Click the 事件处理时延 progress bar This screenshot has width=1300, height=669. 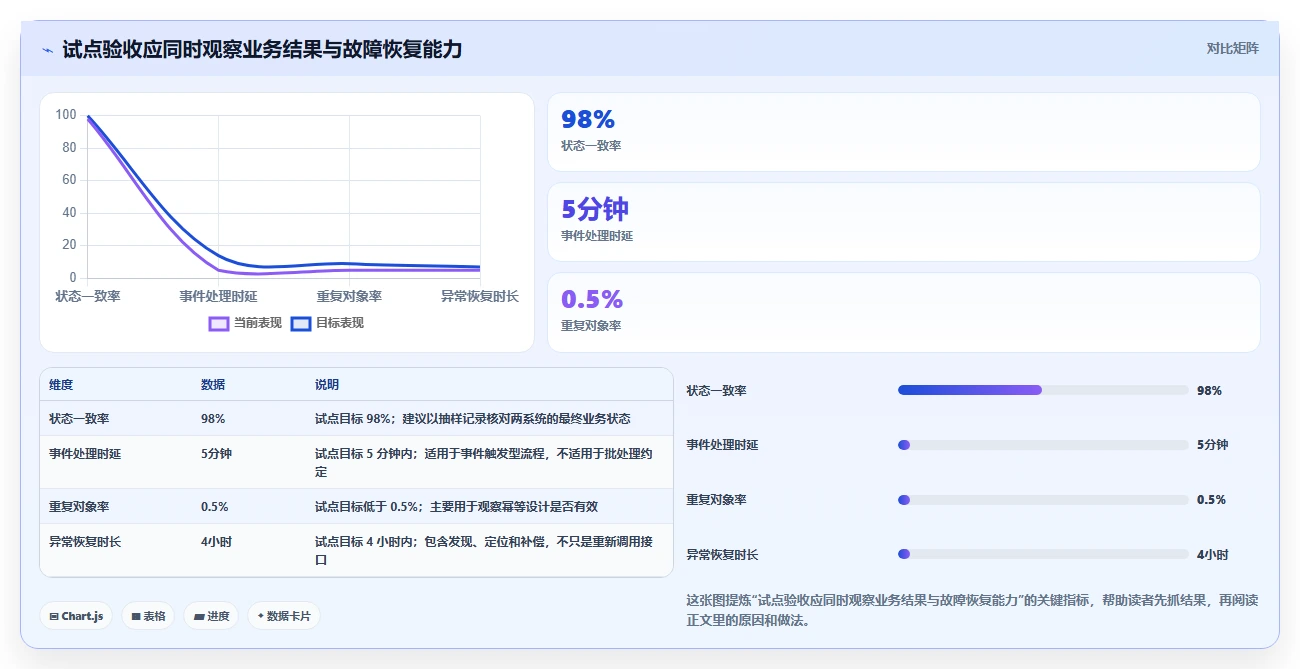pyautogui.click(x=1043, y=445)
